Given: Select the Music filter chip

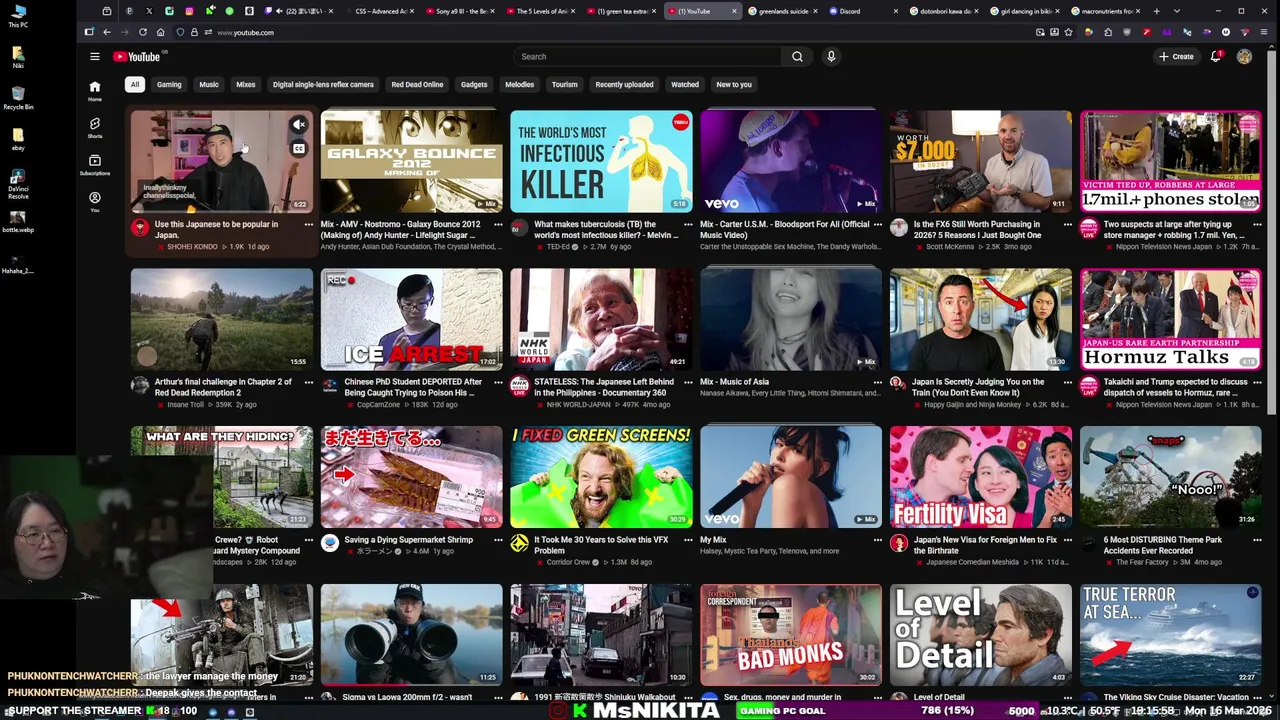Looking at the screenshot, I should coord(209,85).
